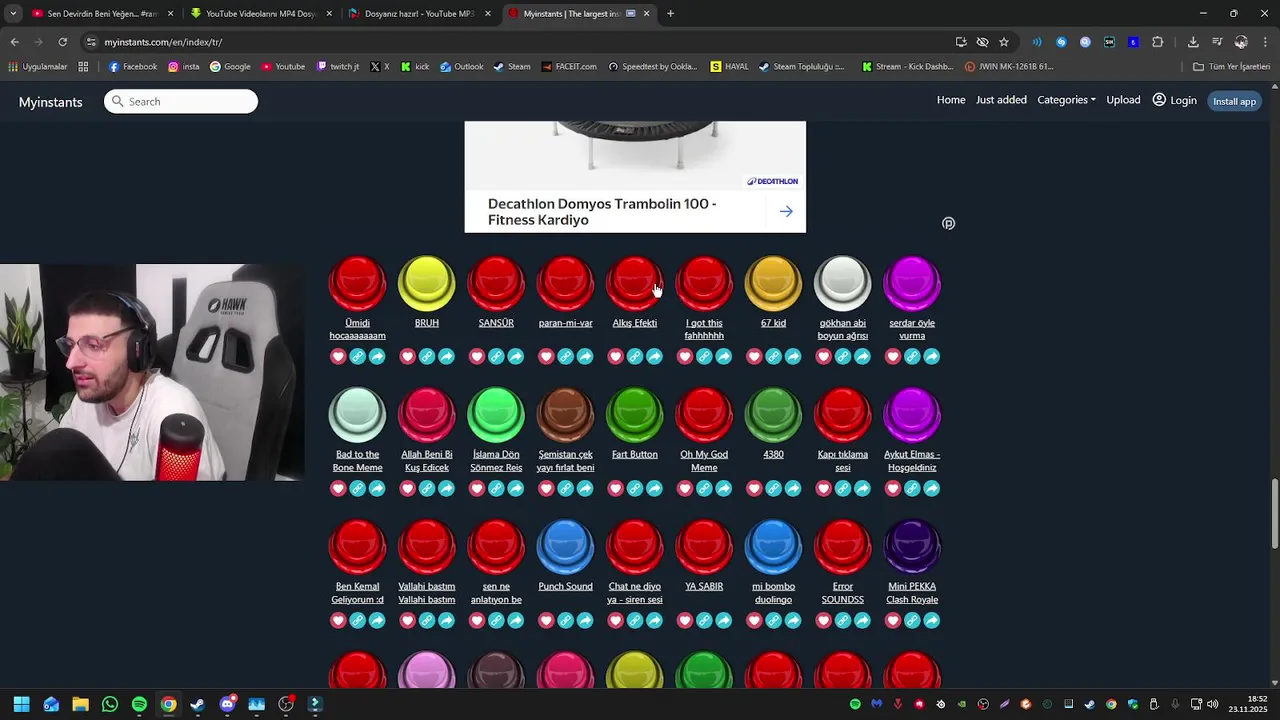Screen dimensions: 1280x720
Task: Copy link icon under 67 kid
Action: pos(773,356)
